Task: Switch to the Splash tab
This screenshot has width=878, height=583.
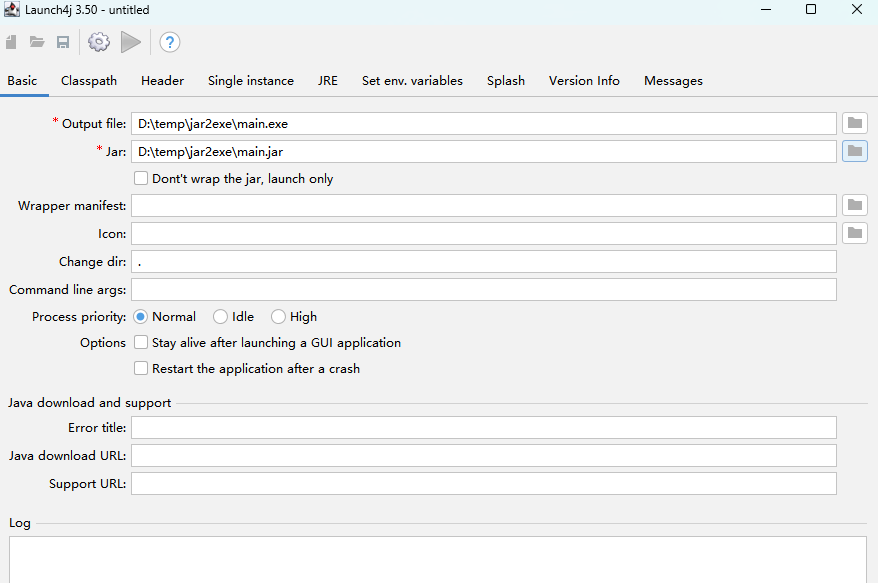Action: [506, 81]
